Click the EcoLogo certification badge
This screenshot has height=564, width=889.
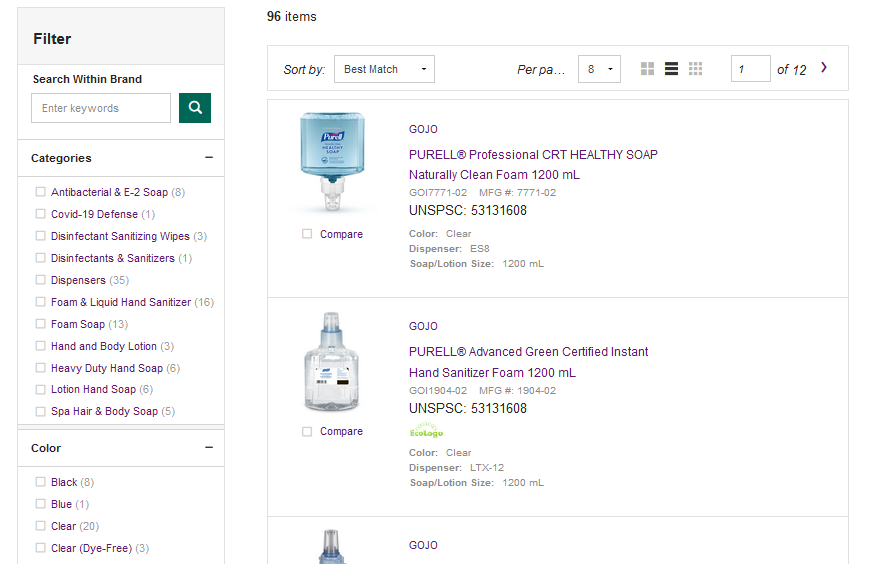tap(426, 430)
